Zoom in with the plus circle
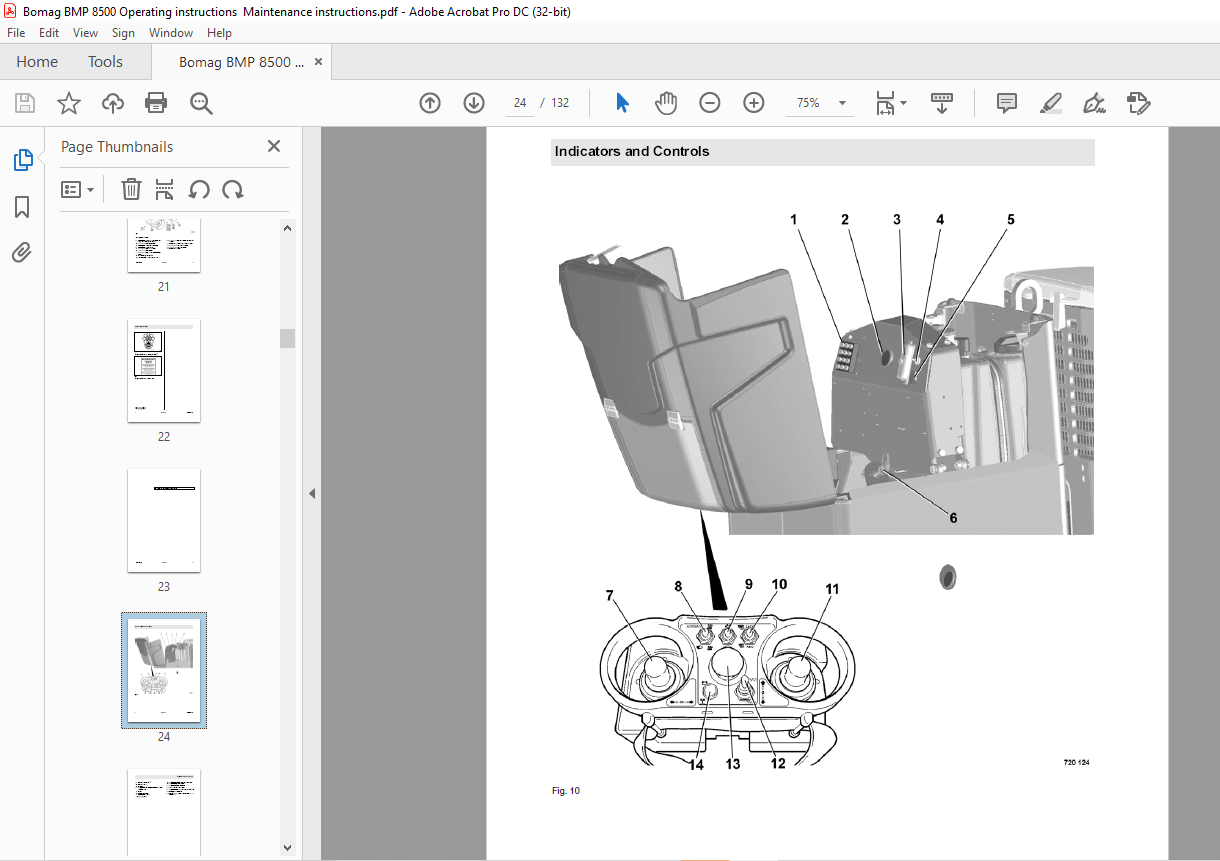 754,103
